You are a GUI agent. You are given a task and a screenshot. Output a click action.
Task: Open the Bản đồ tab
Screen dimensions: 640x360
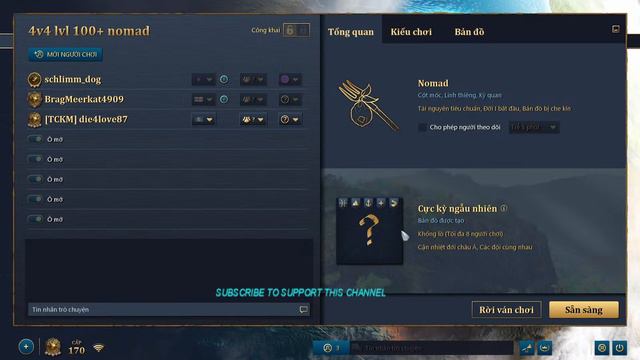469,32
